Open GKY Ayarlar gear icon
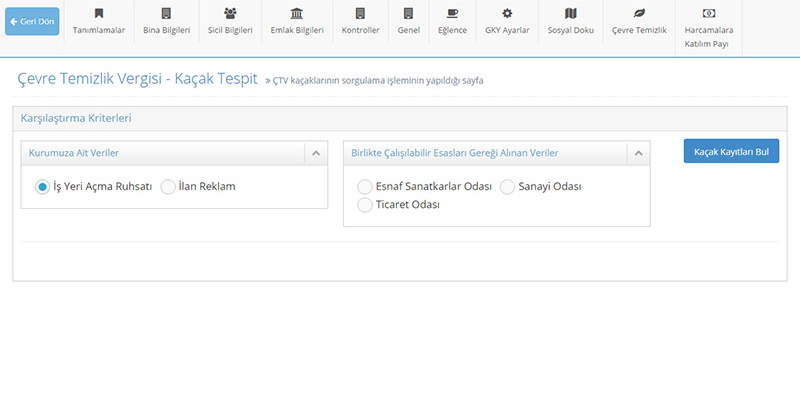 pos(507,13)
